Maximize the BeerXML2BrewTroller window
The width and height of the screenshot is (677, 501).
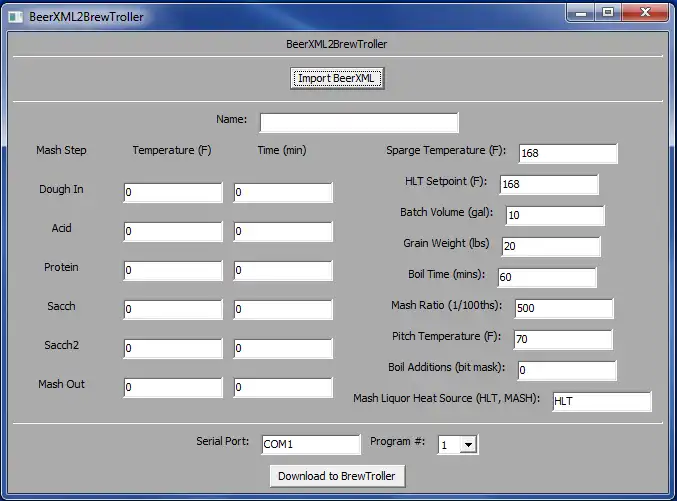pos(607,13)
